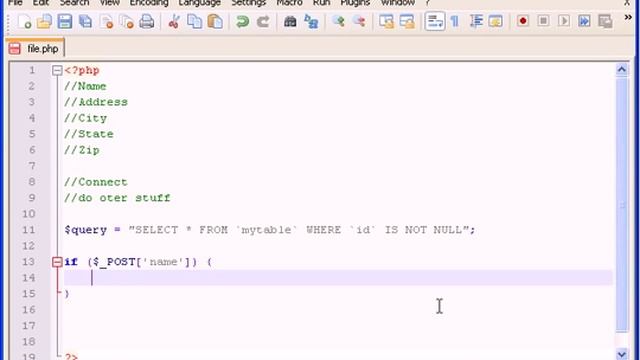Viewport: 640px width, 360px height.
Task: Click the $query SELECT statement line
Action: [x=270, y=230]
